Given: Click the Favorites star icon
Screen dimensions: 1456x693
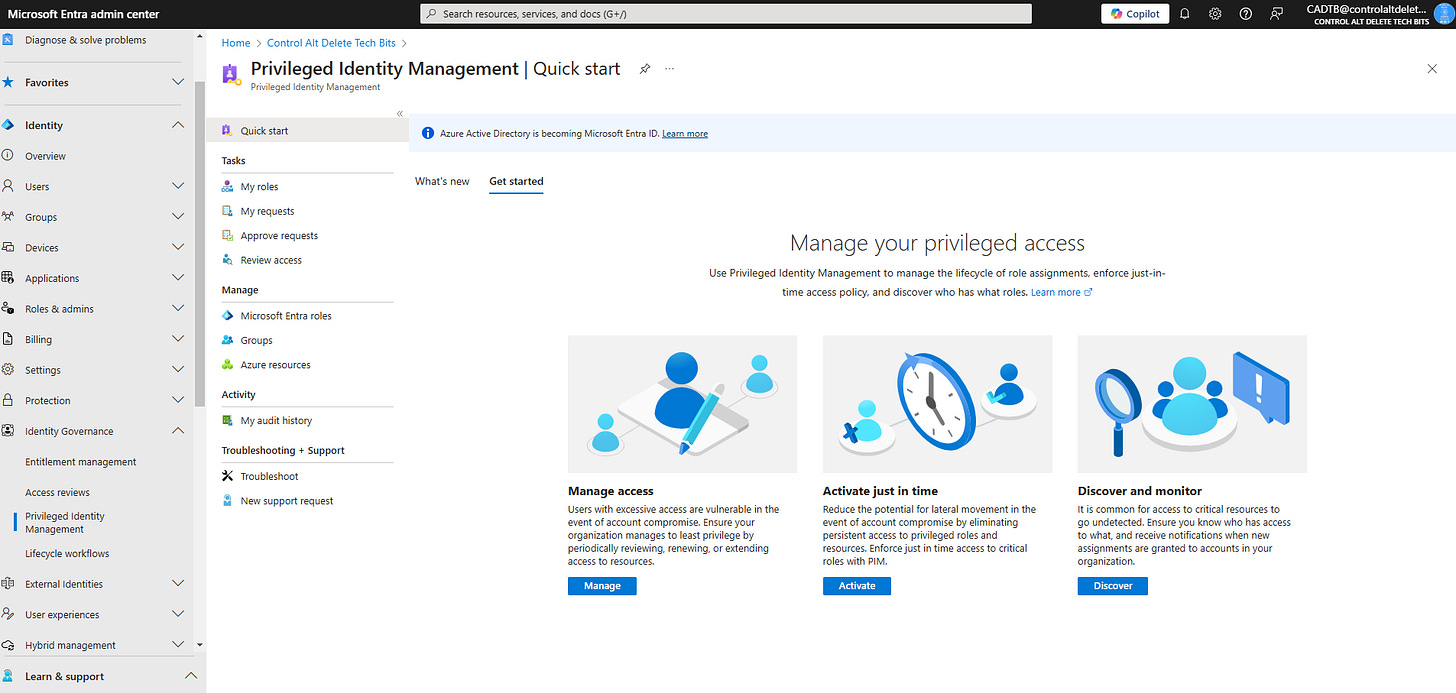Looking at the screenshot, I should pyautogui.click(x=8, y=82).
